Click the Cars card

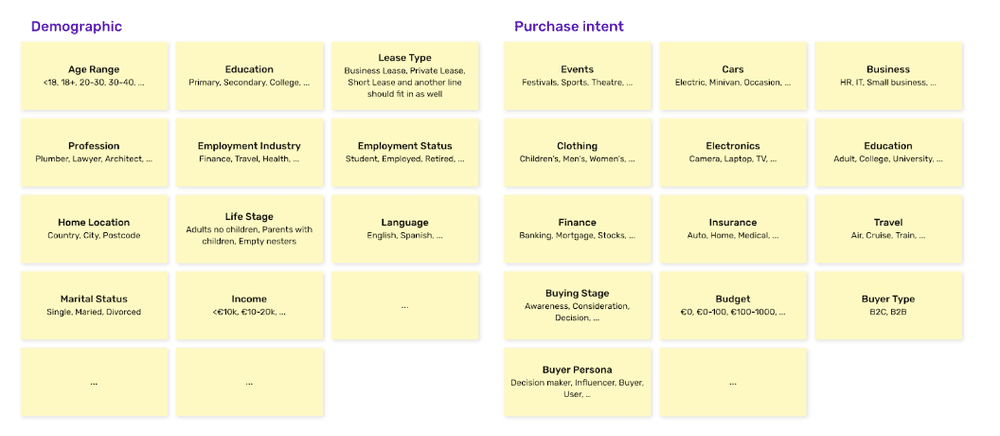(x=733, y=76)
